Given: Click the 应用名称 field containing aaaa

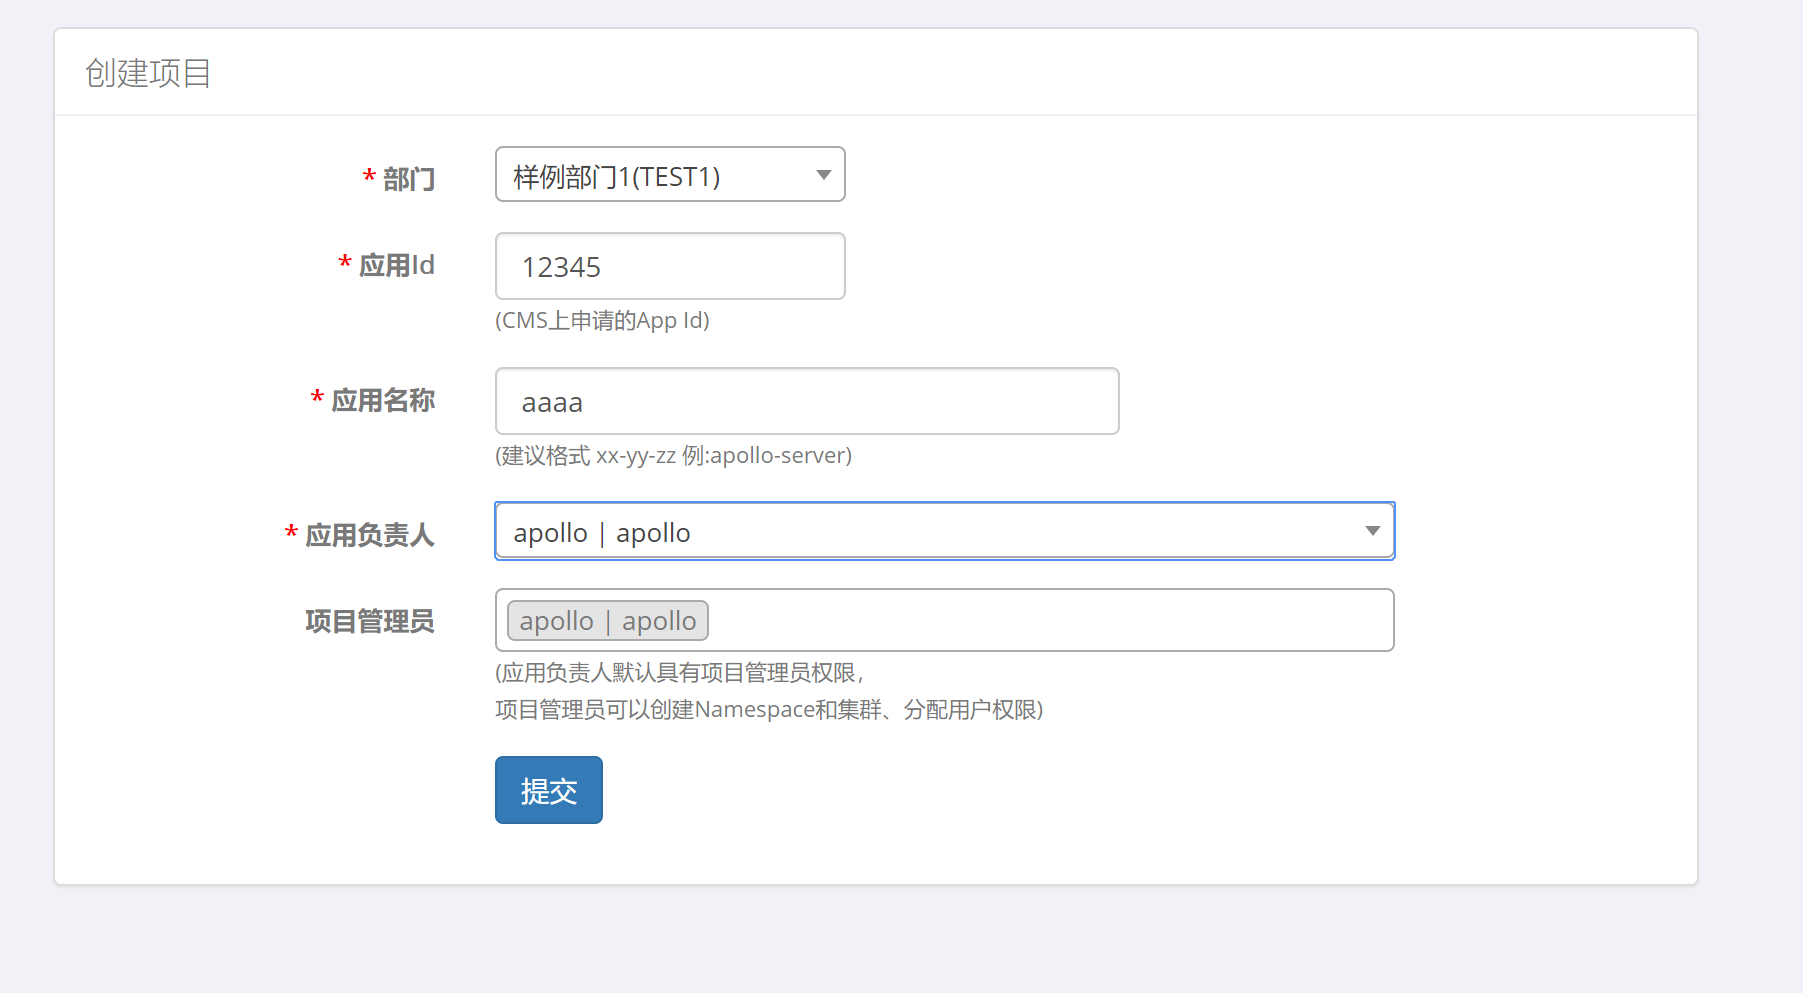Looking at the screenshot, I should pyautogui.click(x=806, y=402).
